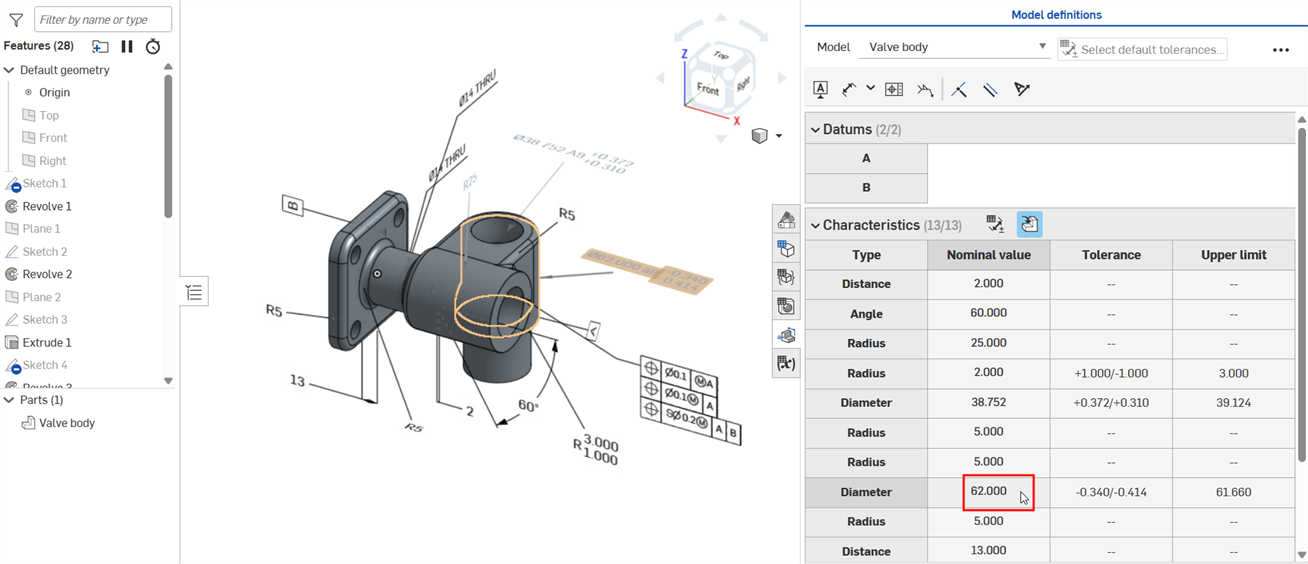This screenshot has height=564, width=1308.
Task: Open the view cube display options dropdown
Action: (766, 136)
